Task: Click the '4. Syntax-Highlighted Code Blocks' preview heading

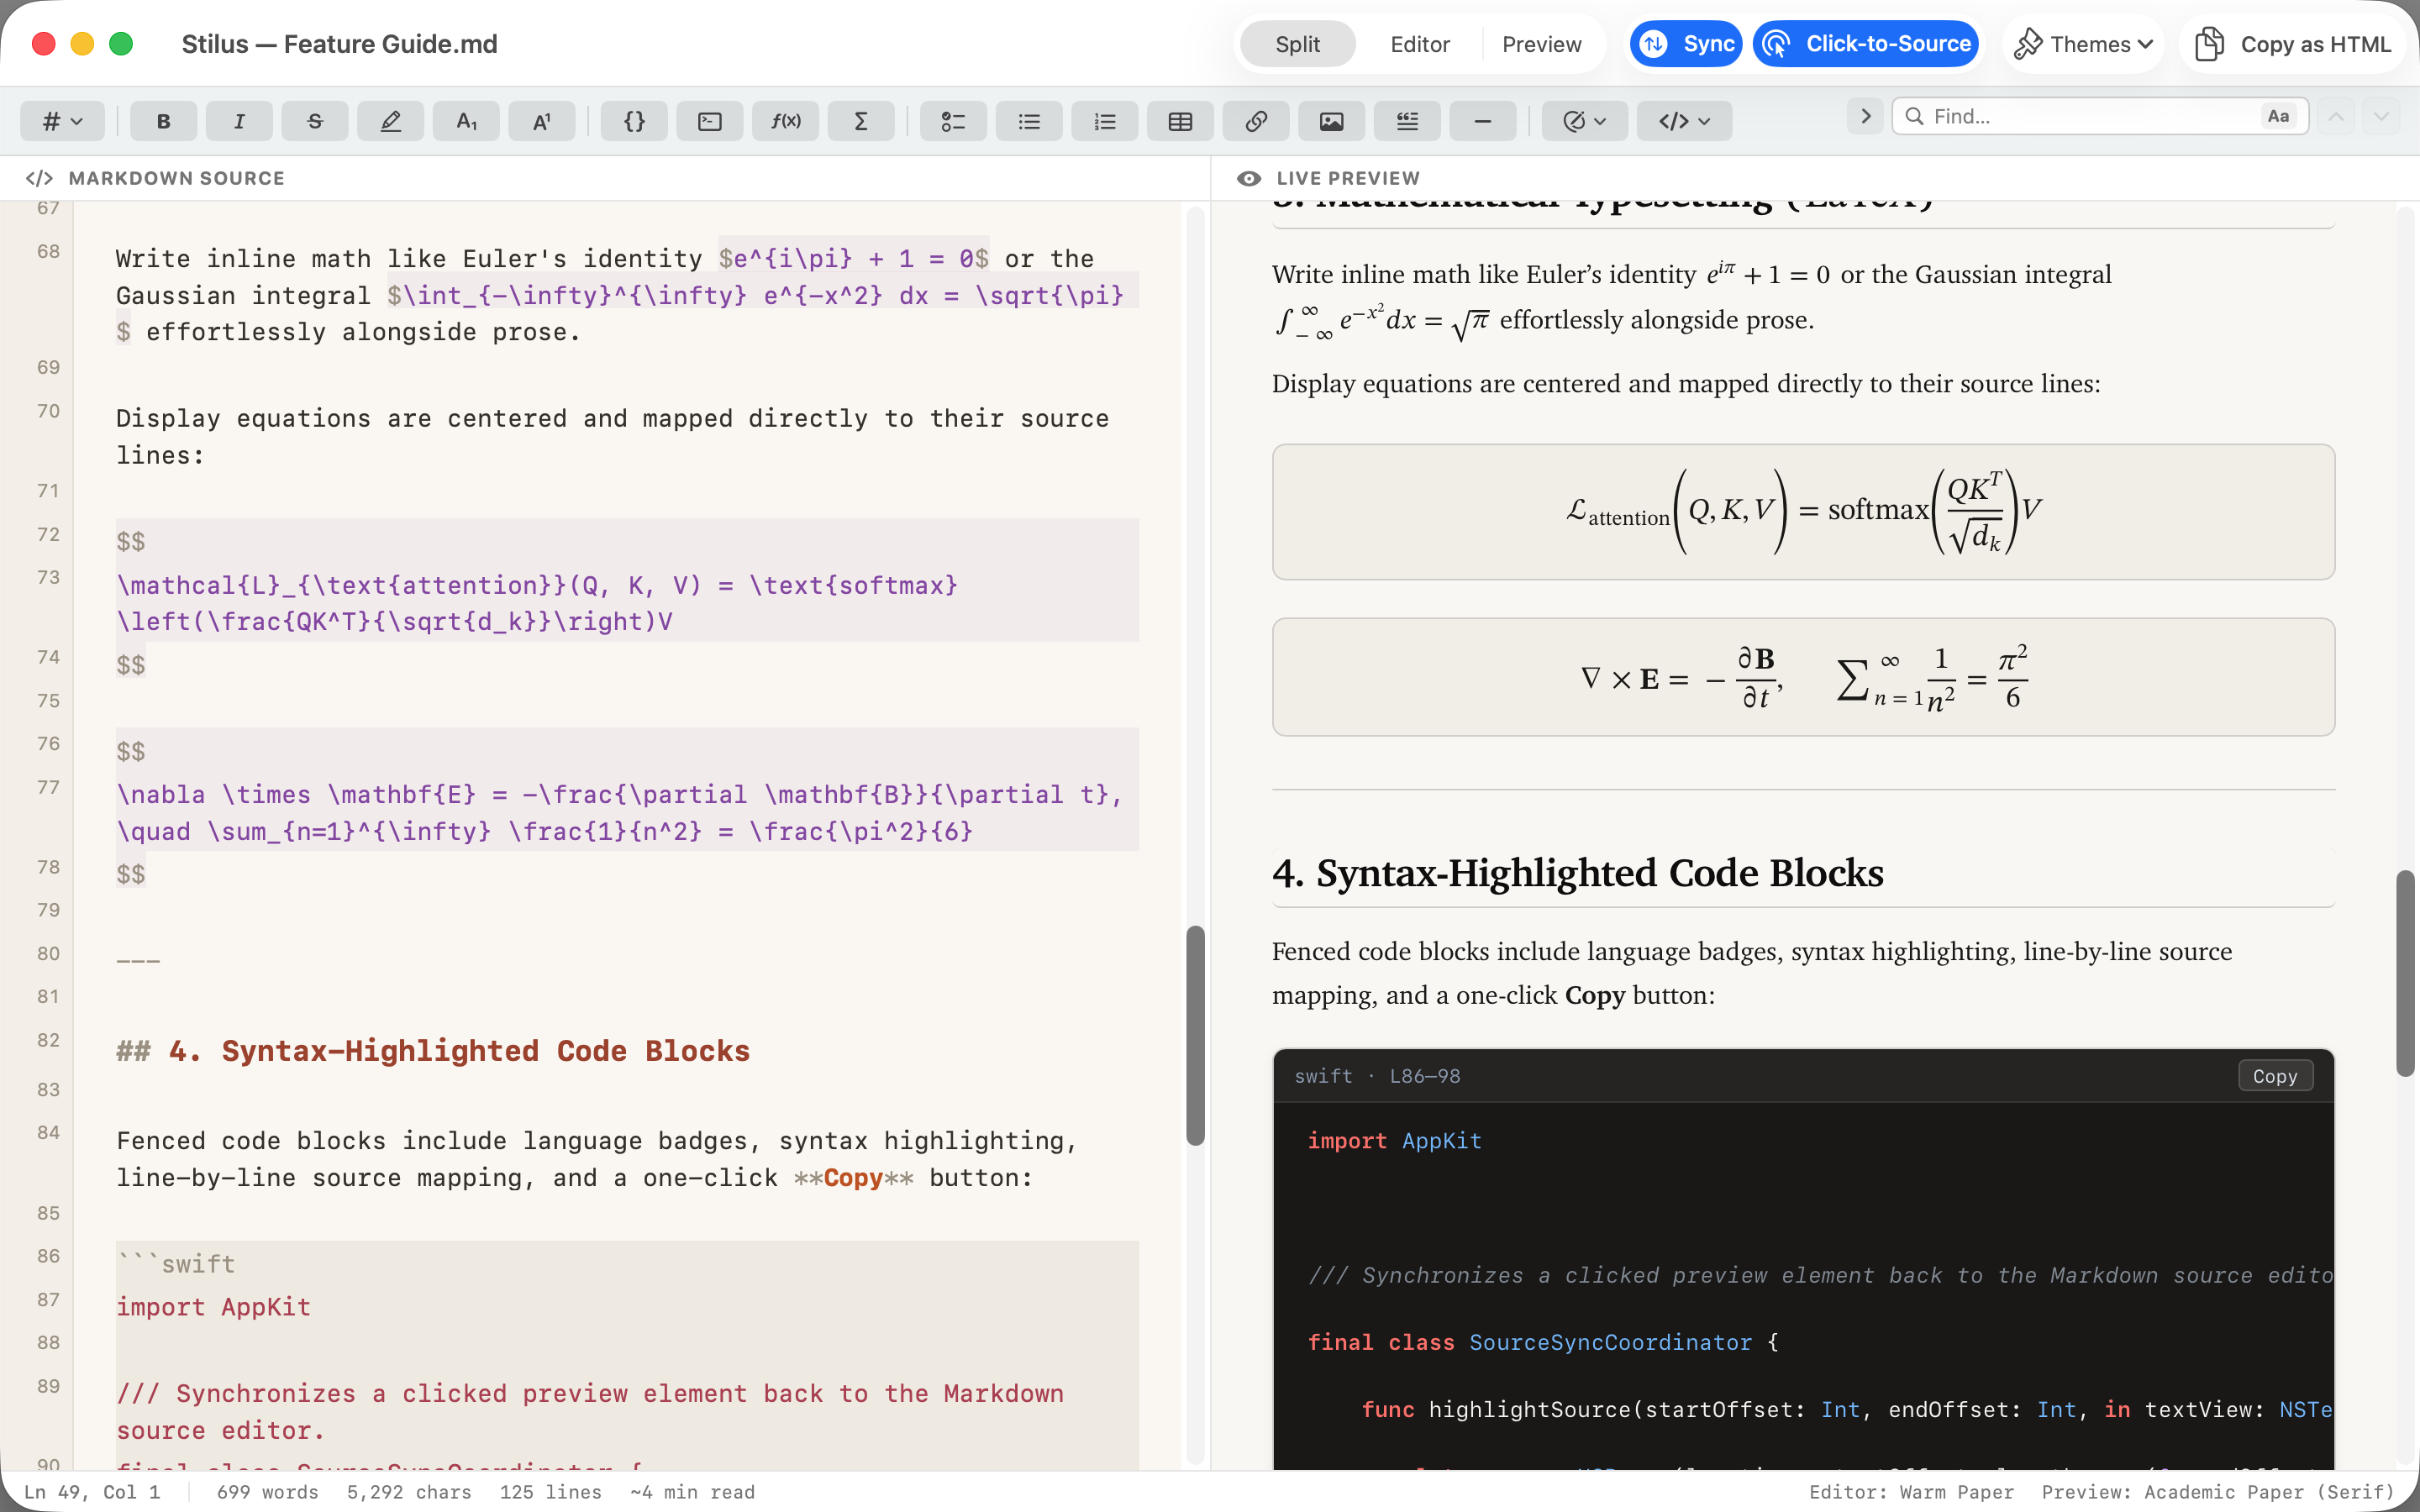Action: point(1578,873)
